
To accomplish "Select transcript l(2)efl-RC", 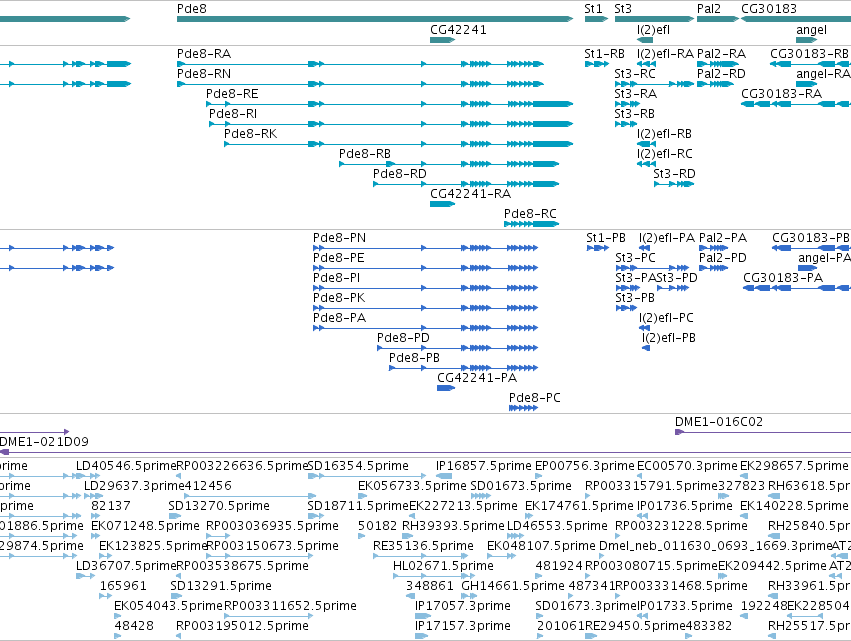I will click(646, 164).
